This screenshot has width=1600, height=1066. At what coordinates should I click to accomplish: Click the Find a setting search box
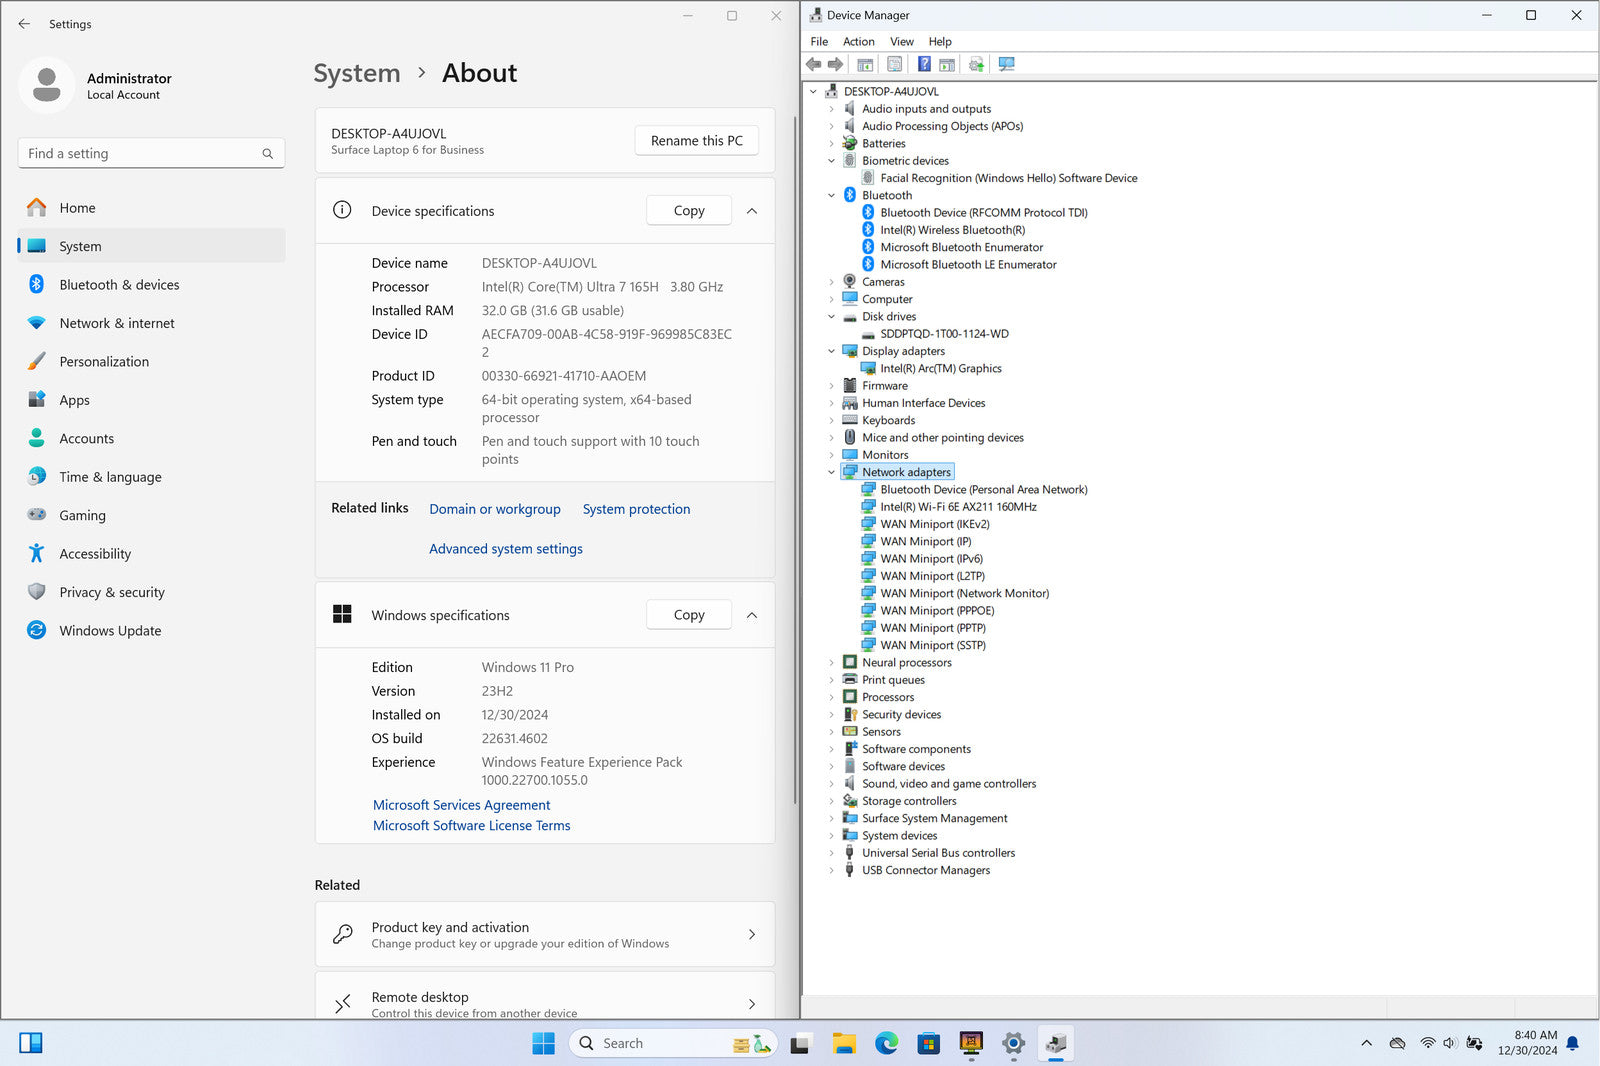(x=140, y=154)
